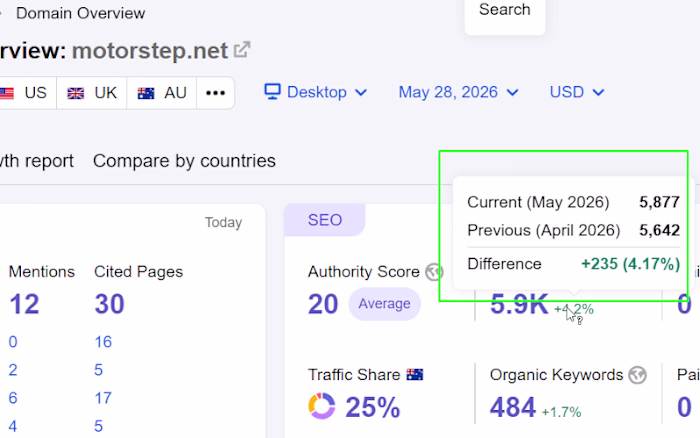Open the USD currency dropdown
Image resolution: width=700 pixels, height=438 pixels.
click(577, 92)
